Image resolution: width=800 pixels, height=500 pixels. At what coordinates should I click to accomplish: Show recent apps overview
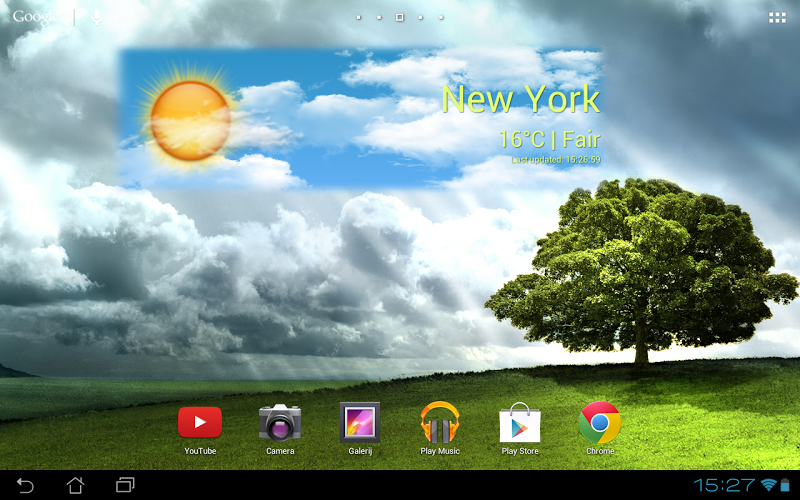125,485
